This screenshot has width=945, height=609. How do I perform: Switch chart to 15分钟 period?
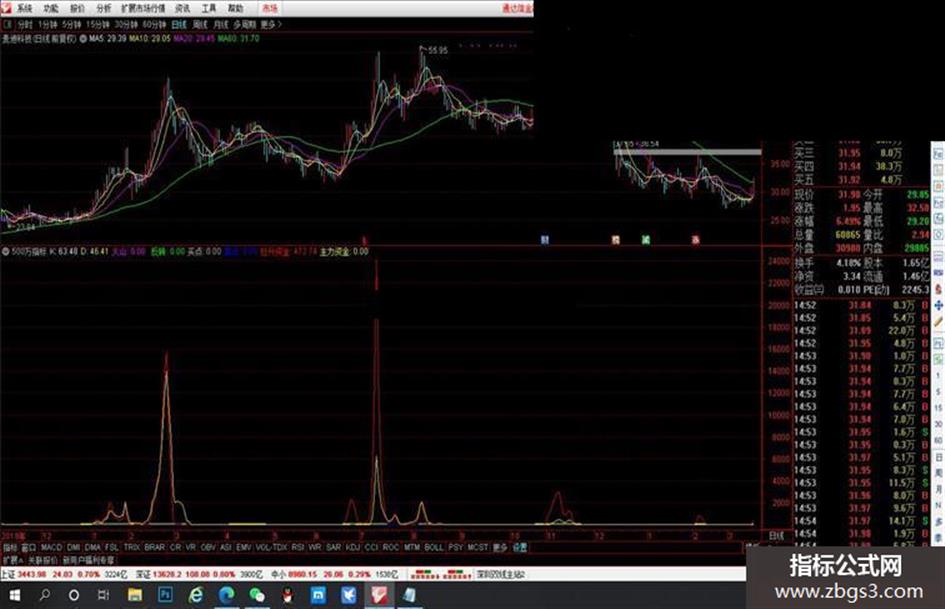97,25
